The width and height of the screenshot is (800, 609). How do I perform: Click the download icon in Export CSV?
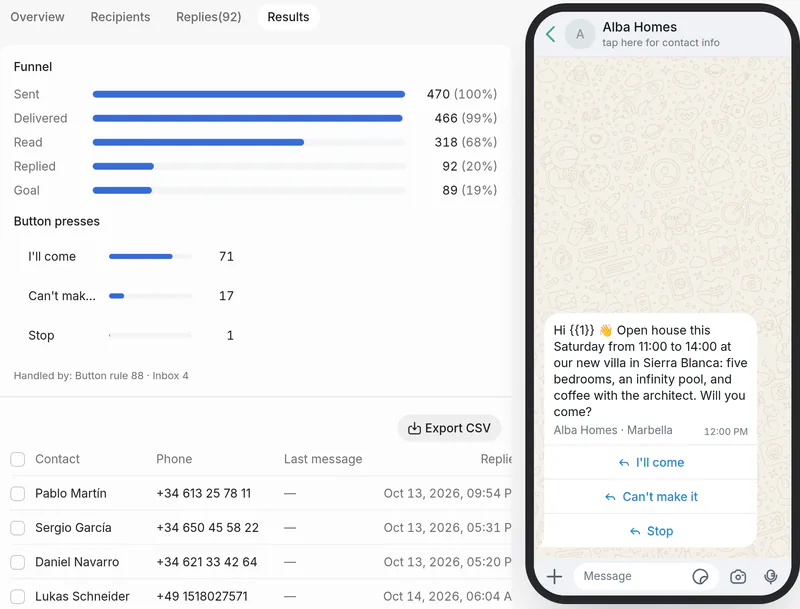point(414,428)
